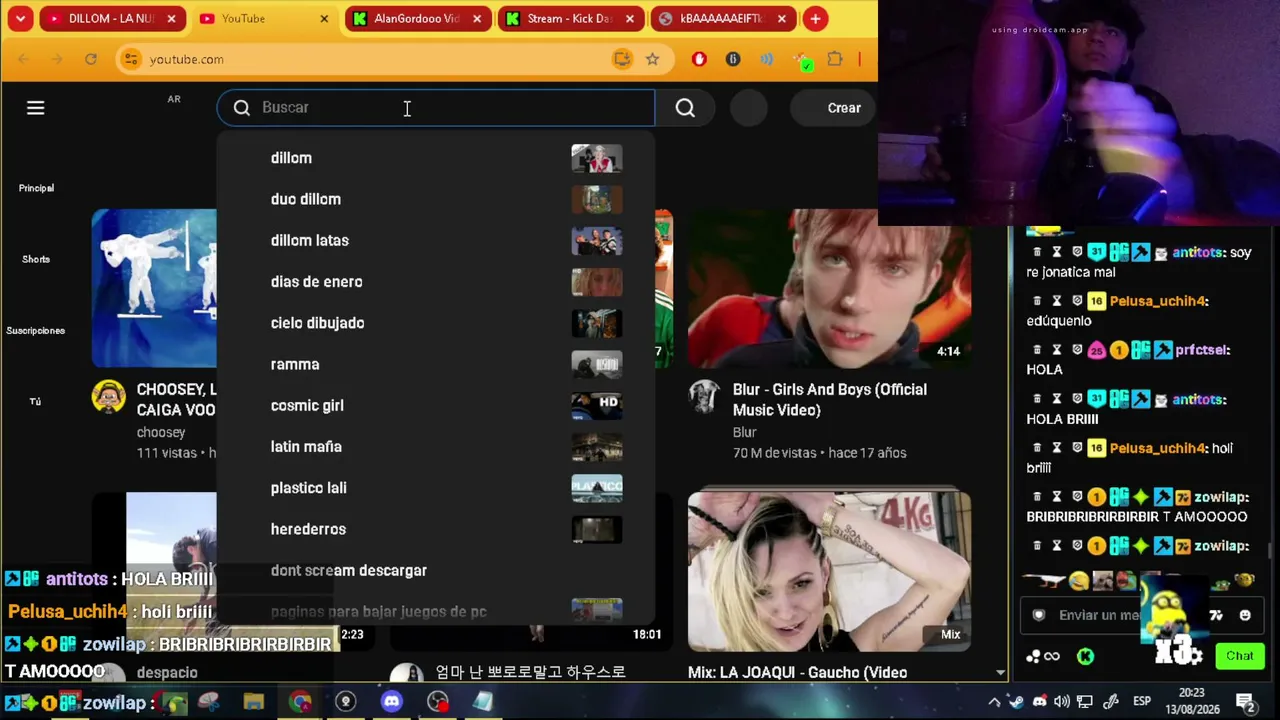
Task: Open Mix: LA JOAQUI - Gaucho thumbnail
Action: (x=829, y=571)
